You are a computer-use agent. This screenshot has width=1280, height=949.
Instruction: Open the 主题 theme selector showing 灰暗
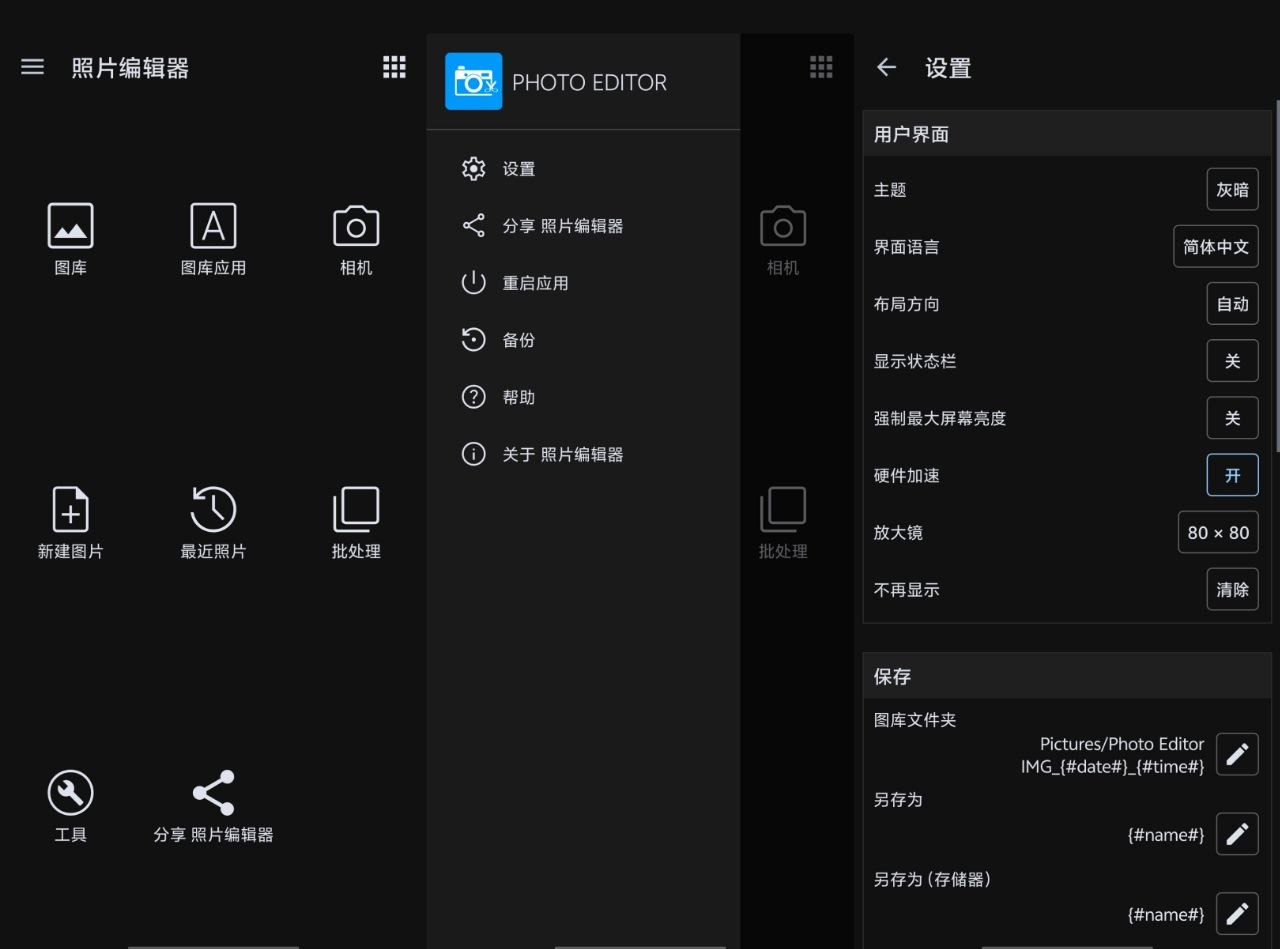click(x=1232, y=190)
